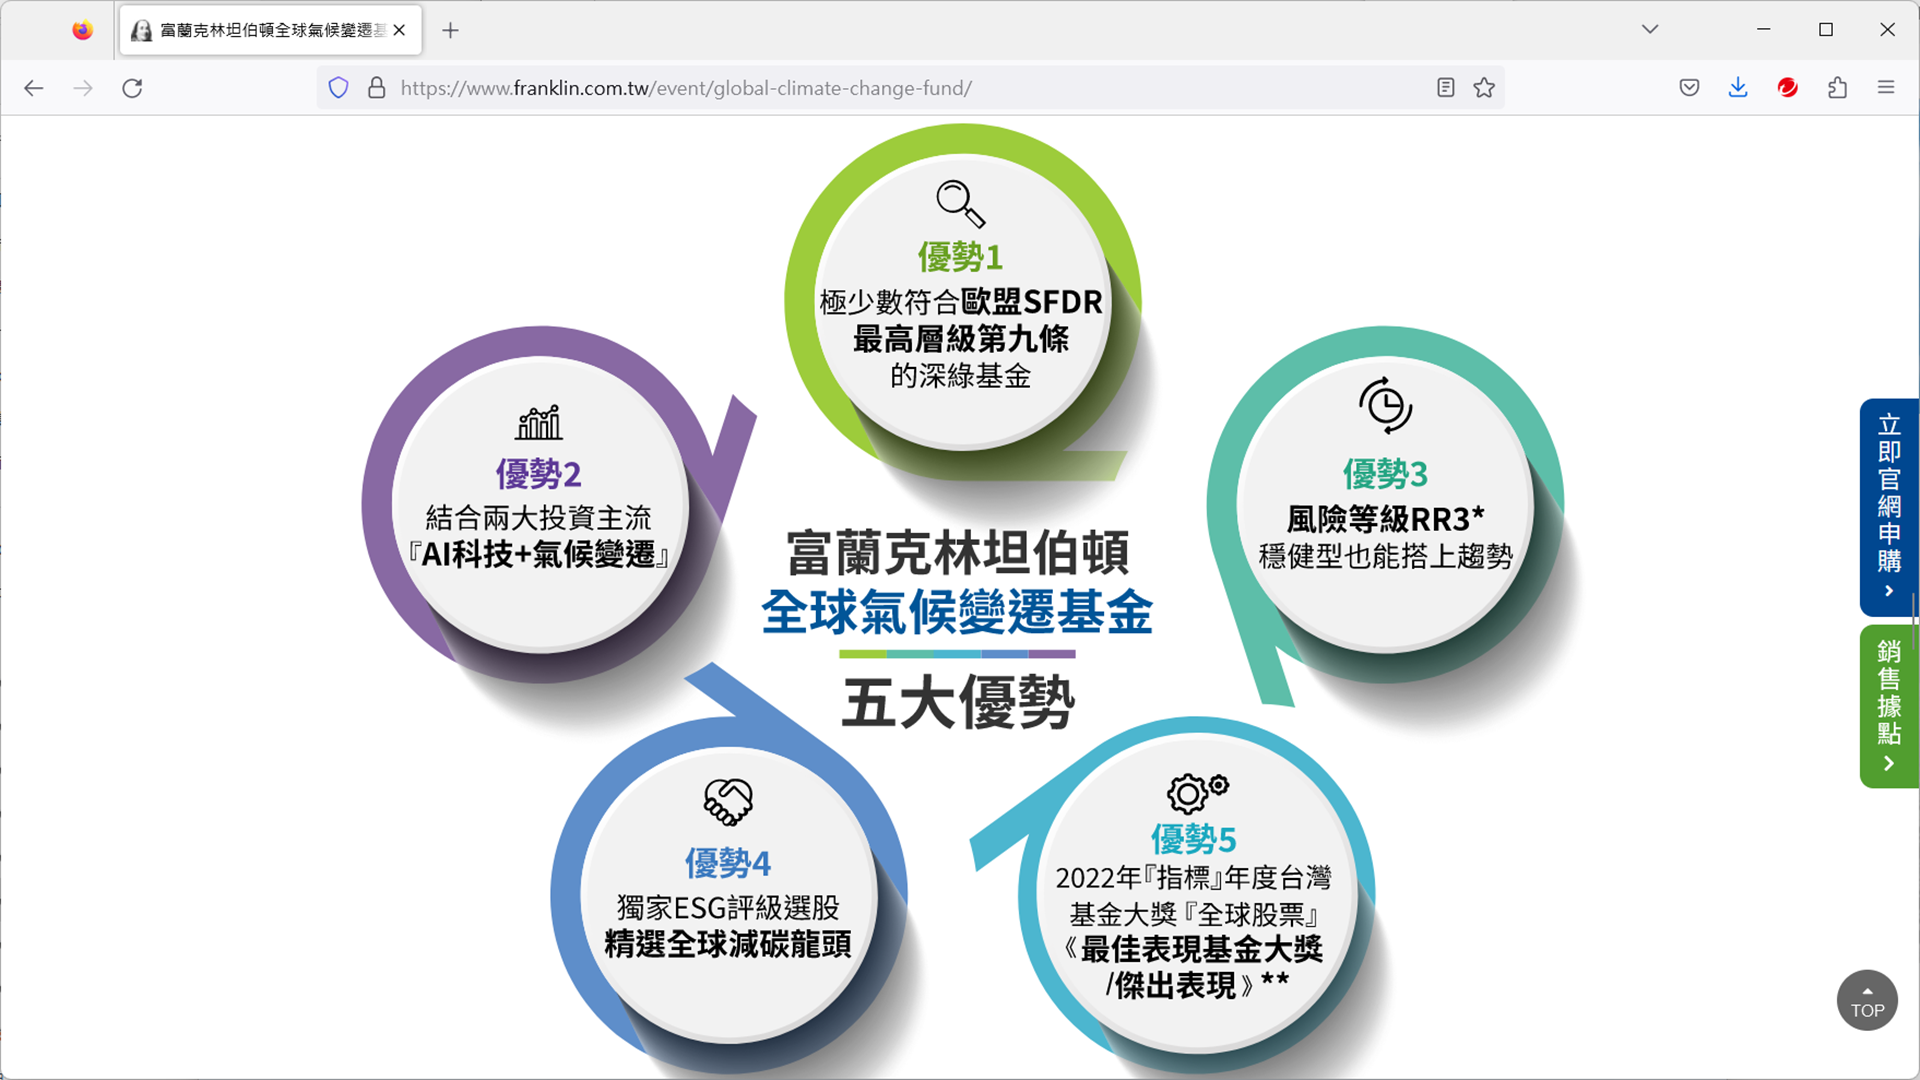Screen dimensions: 1920x1080
Task: Minimize the Firefox window
Action: click(x=1764, y=30)
